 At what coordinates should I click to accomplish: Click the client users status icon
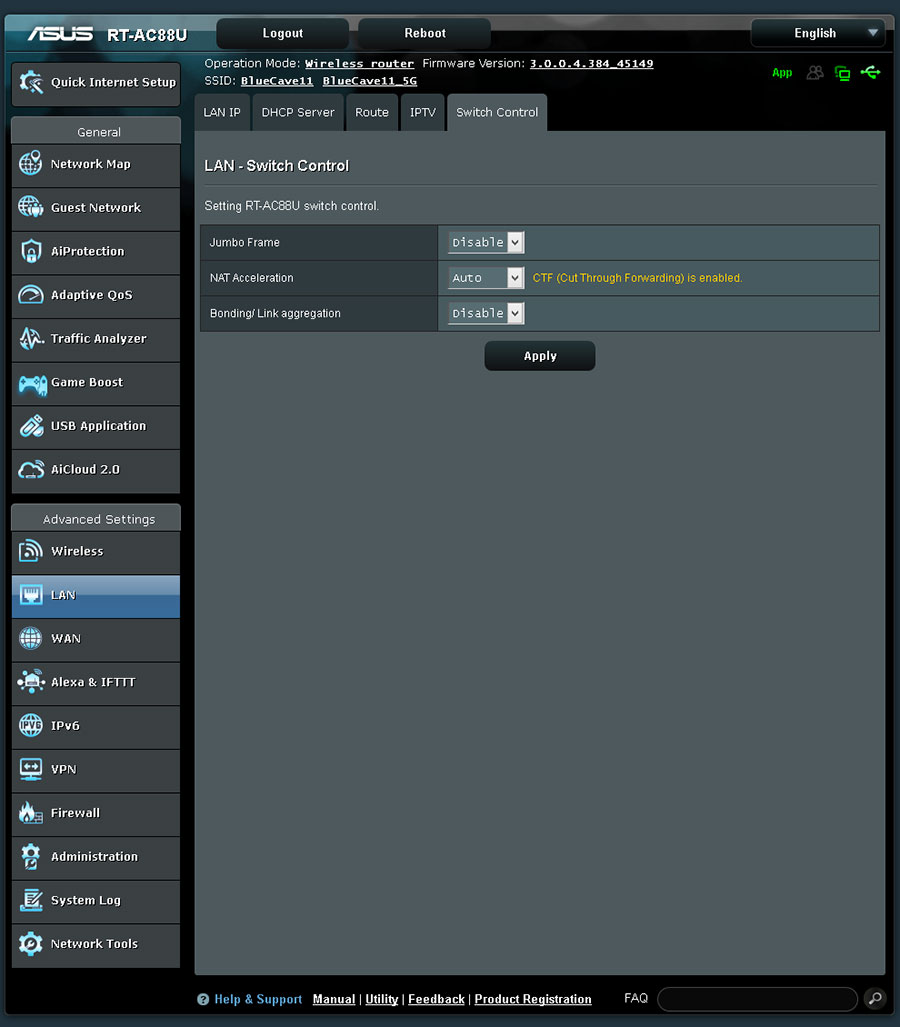(x=815, y=72)
